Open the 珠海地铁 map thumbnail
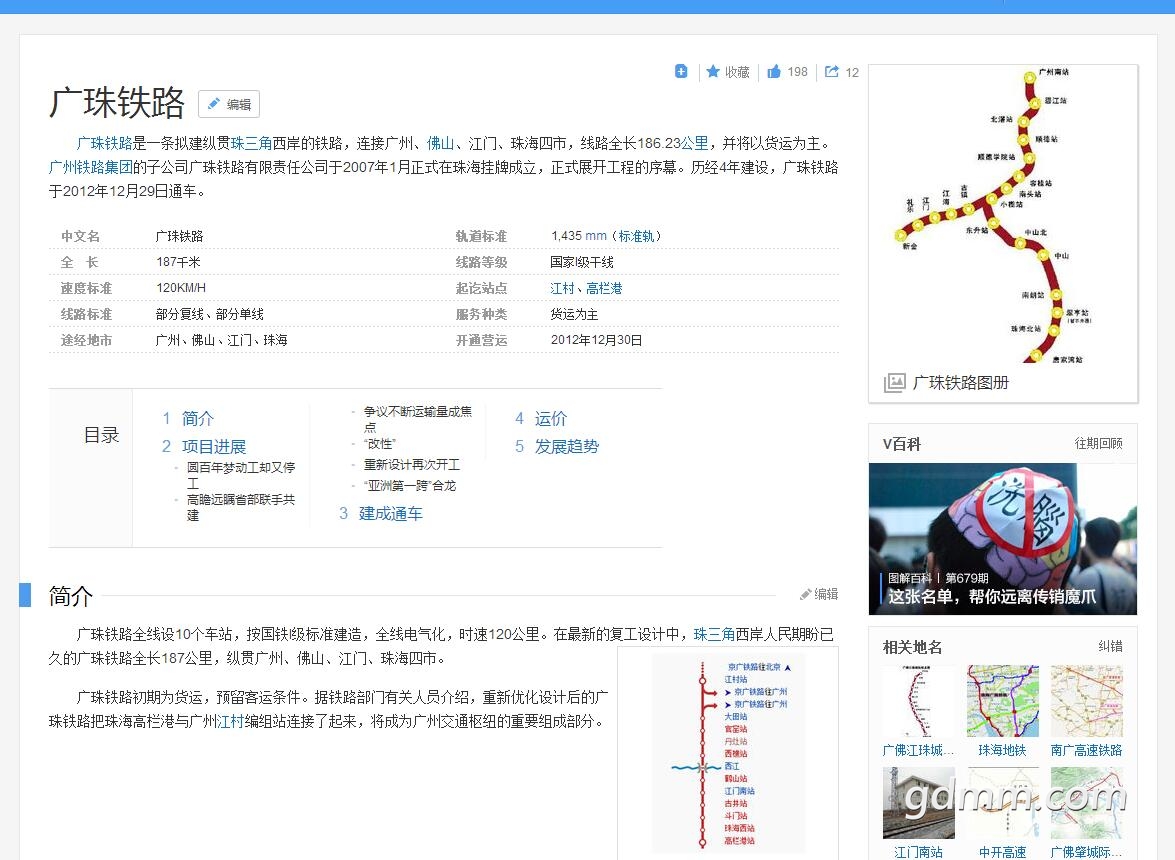This screenshot has width=1175, height=860. [1003, 701]
